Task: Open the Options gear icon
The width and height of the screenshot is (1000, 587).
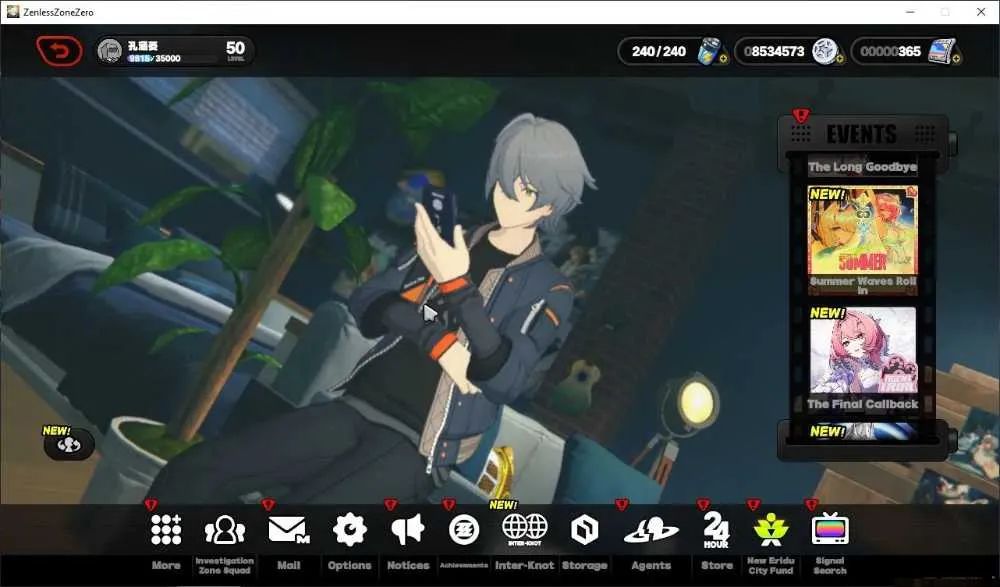Action: (349, 530)
